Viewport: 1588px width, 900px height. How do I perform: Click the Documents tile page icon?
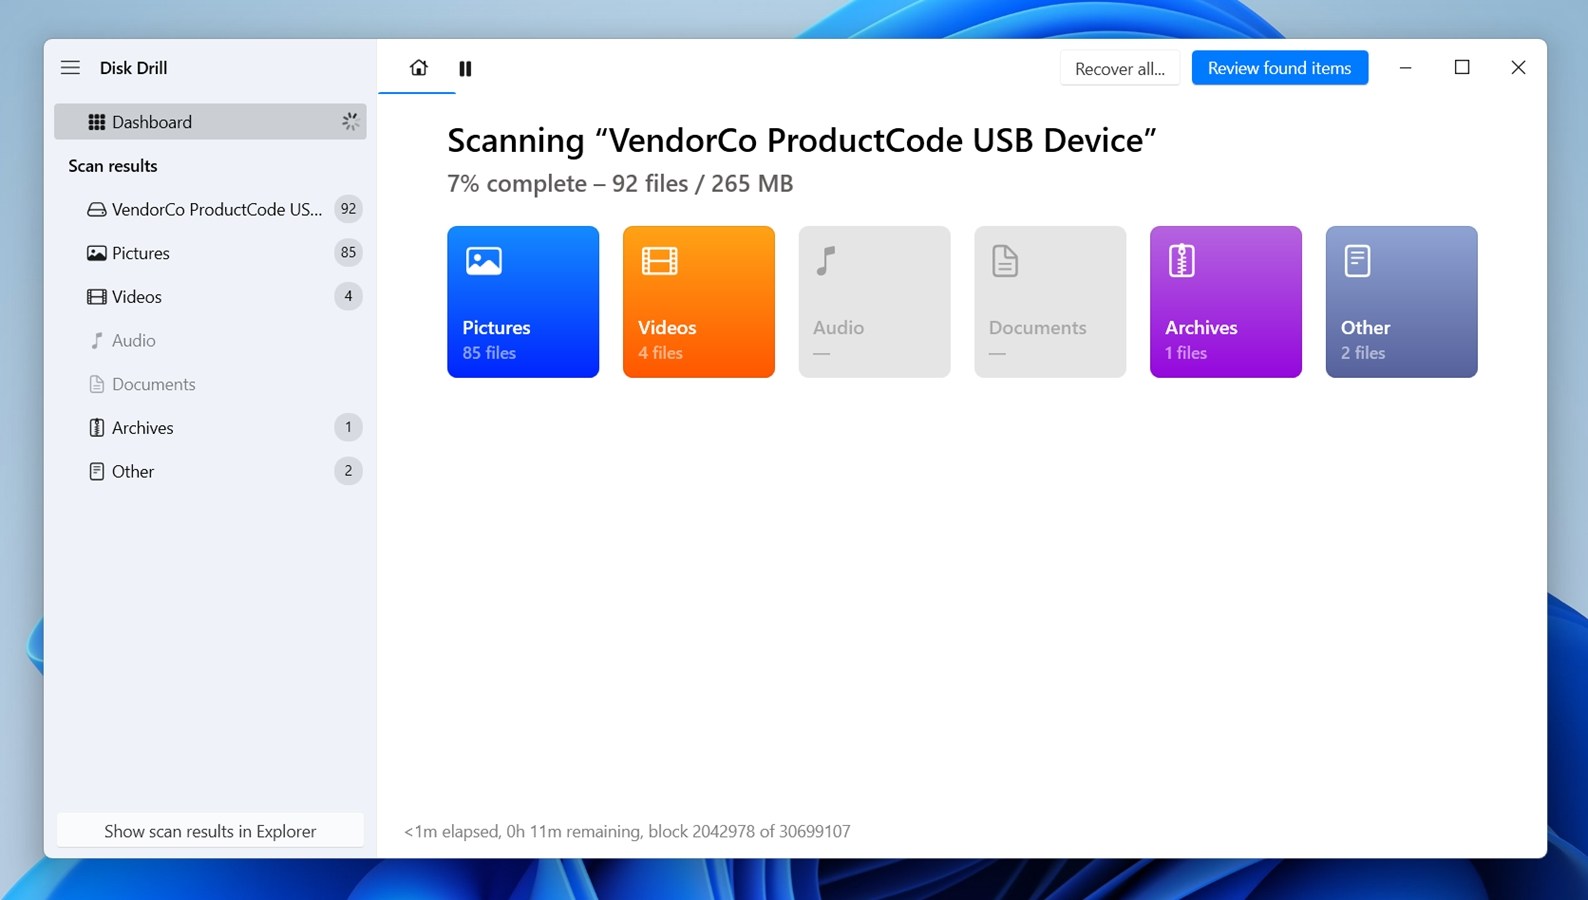1005,261
